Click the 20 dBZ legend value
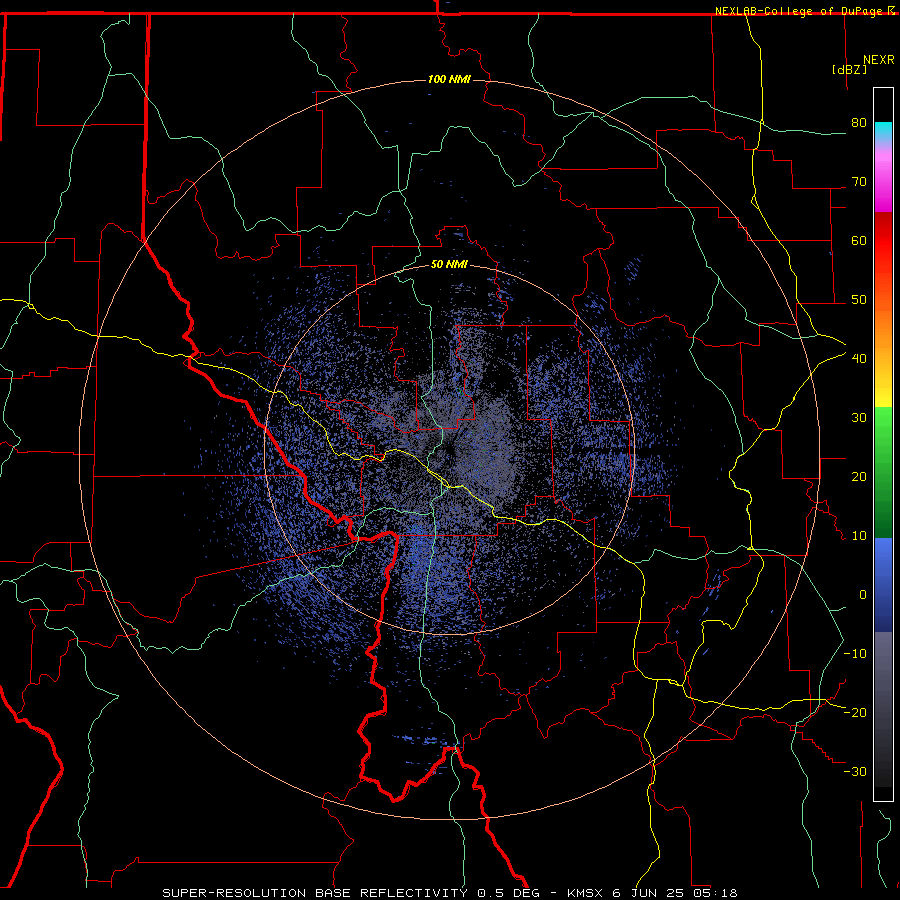 859,476
